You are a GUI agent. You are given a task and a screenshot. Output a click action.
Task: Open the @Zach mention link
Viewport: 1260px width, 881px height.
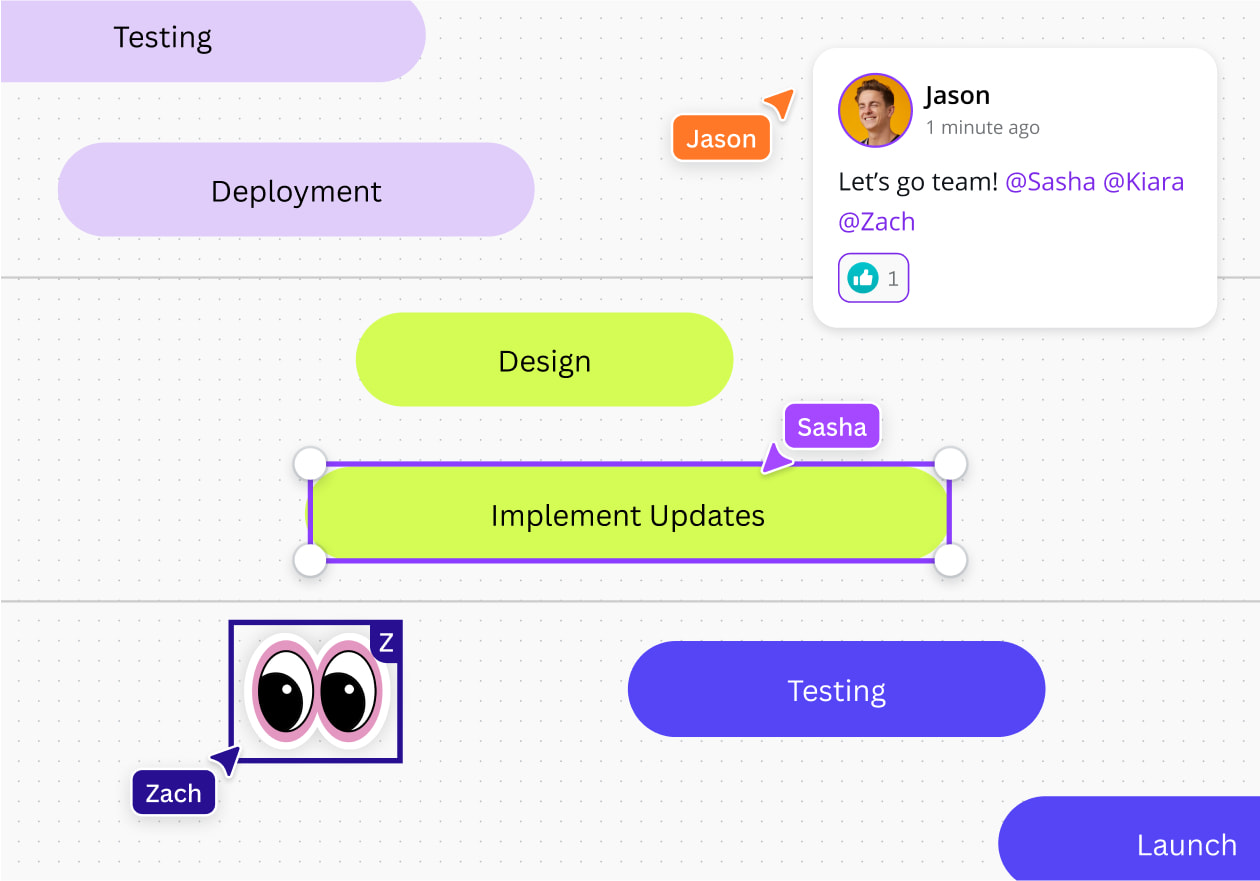(x=876, y=221)
